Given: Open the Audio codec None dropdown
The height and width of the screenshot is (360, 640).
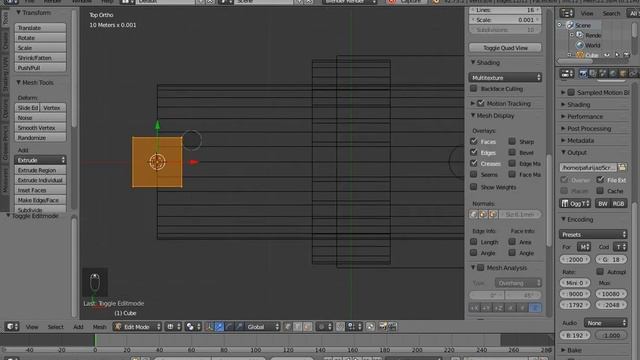Looking at the screenshot, I should pos(606,322).
